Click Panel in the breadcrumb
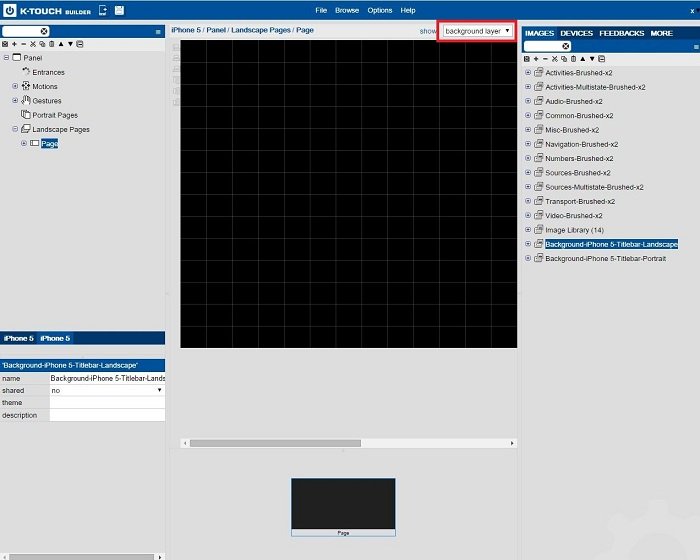This screenshot has width=700, height=560. tap(216, 30)
